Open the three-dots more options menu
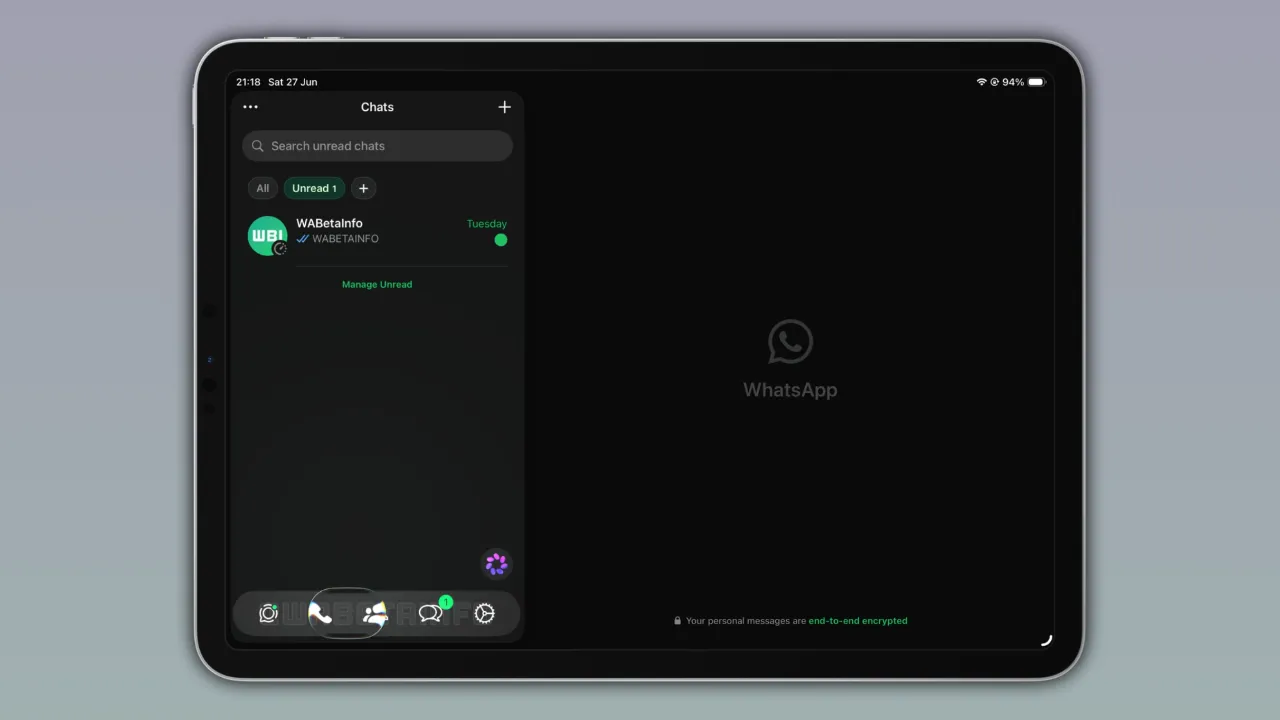This screenshot has height=720, width=1280. [x=251, y=107]
